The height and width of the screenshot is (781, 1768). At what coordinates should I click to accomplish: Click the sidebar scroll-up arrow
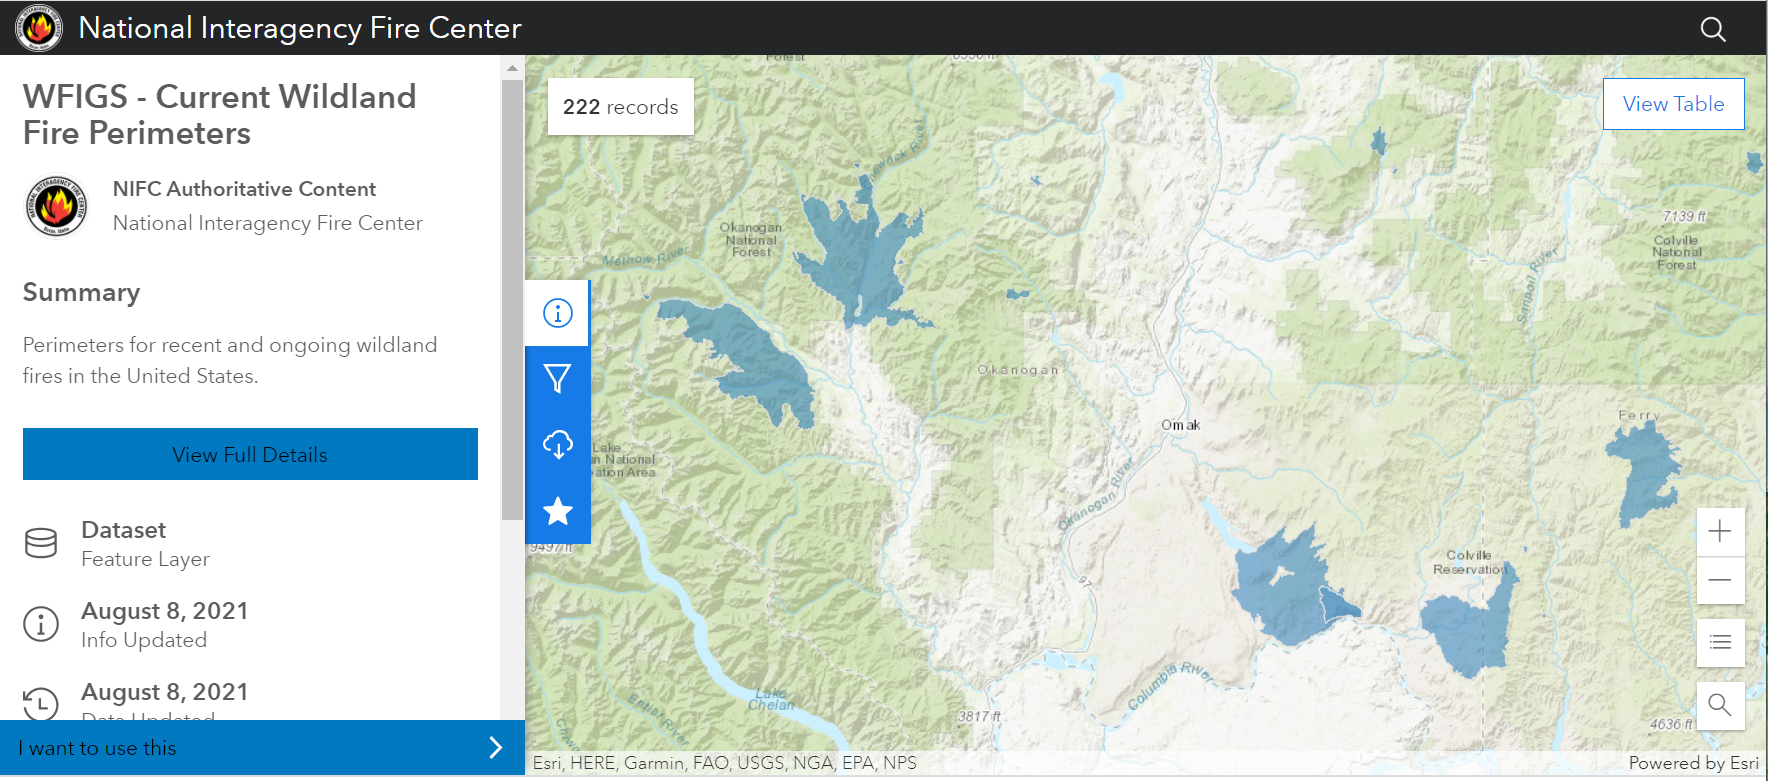tap(512, 69)
